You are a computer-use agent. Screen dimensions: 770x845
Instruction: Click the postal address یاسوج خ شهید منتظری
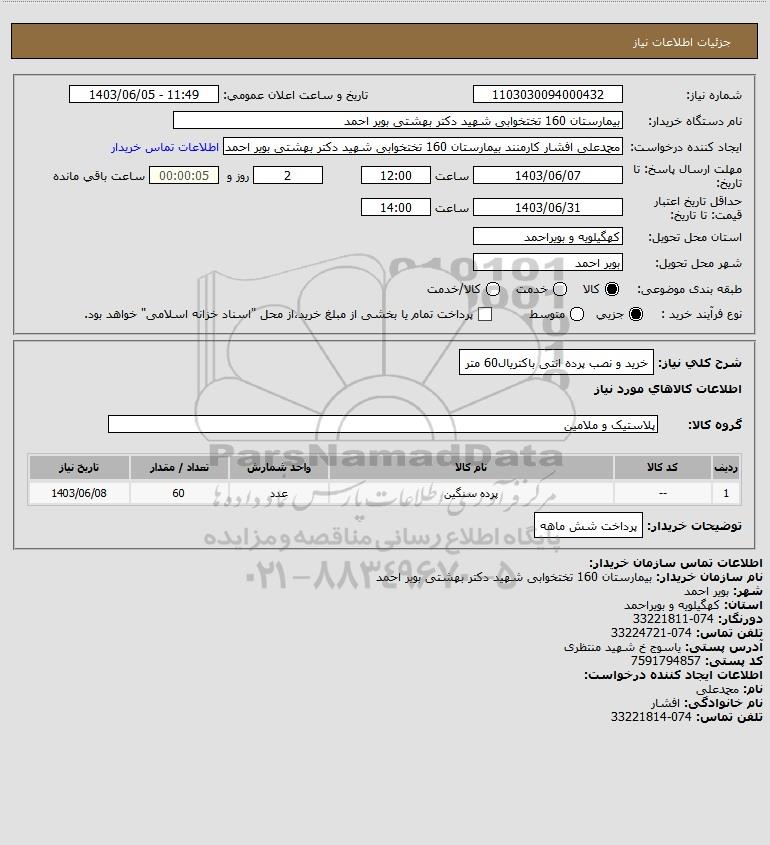[622, 647]
